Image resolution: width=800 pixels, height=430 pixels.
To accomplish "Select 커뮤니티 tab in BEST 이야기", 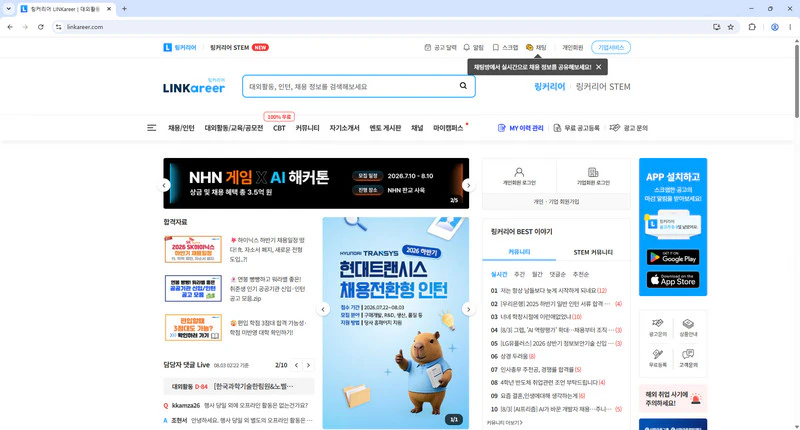I will [519, 252].
